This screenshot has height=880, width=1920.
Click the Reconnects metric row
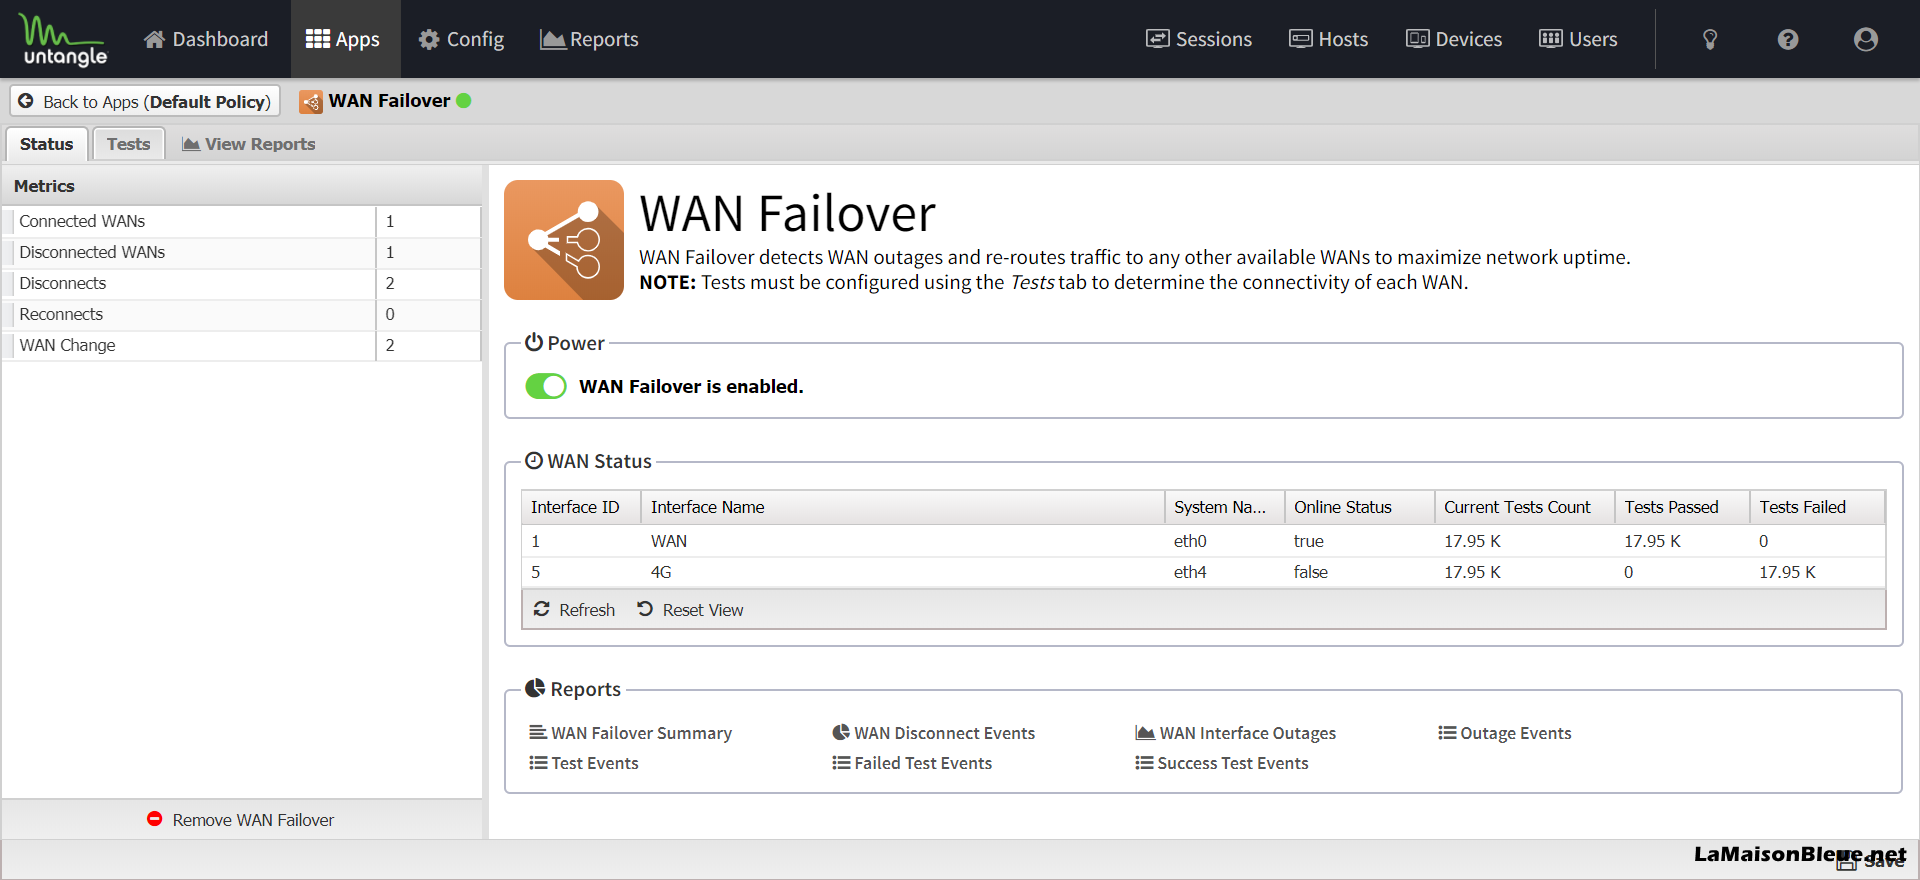click(242, 314)
